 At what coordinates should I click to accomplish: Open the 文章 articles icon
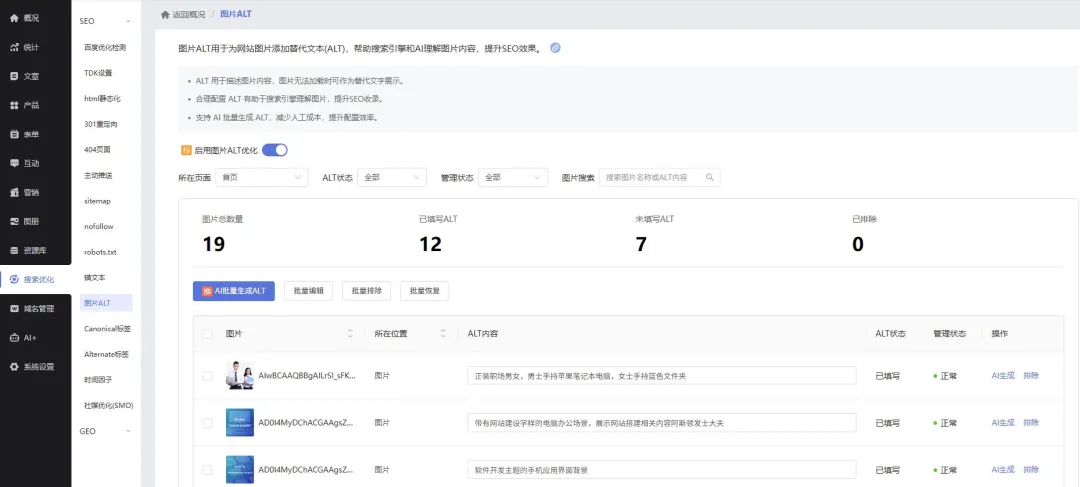pos(14,76)
